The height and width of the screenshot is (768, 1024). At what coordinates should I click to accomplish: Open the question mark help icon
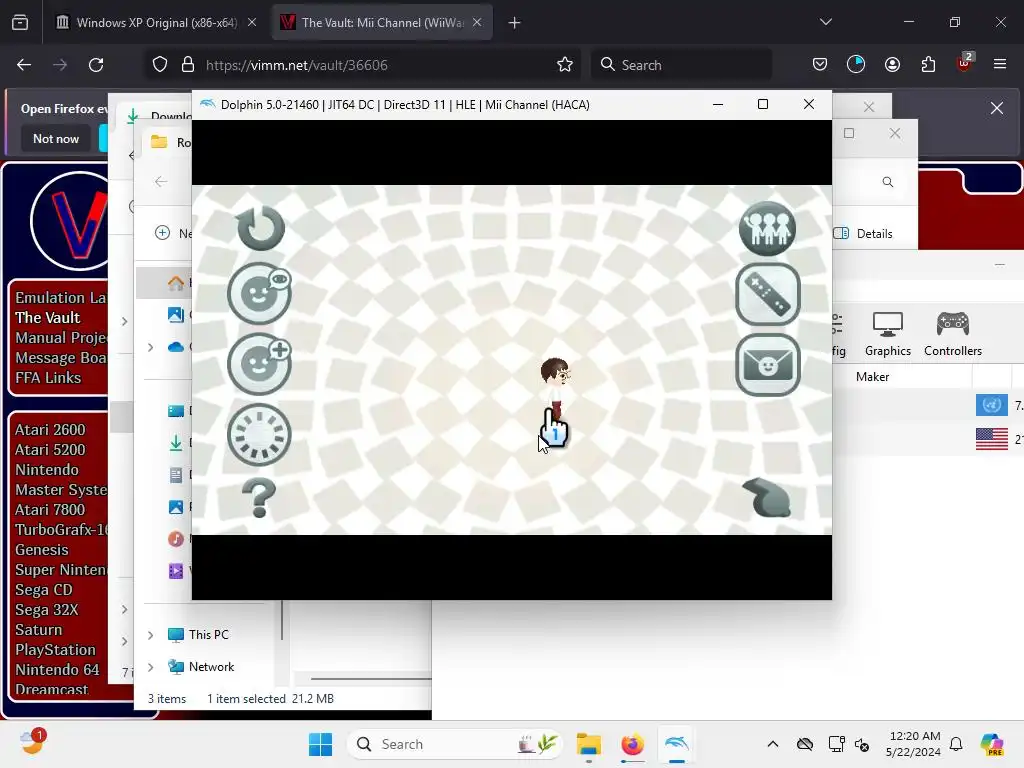(x=259, y=498)
